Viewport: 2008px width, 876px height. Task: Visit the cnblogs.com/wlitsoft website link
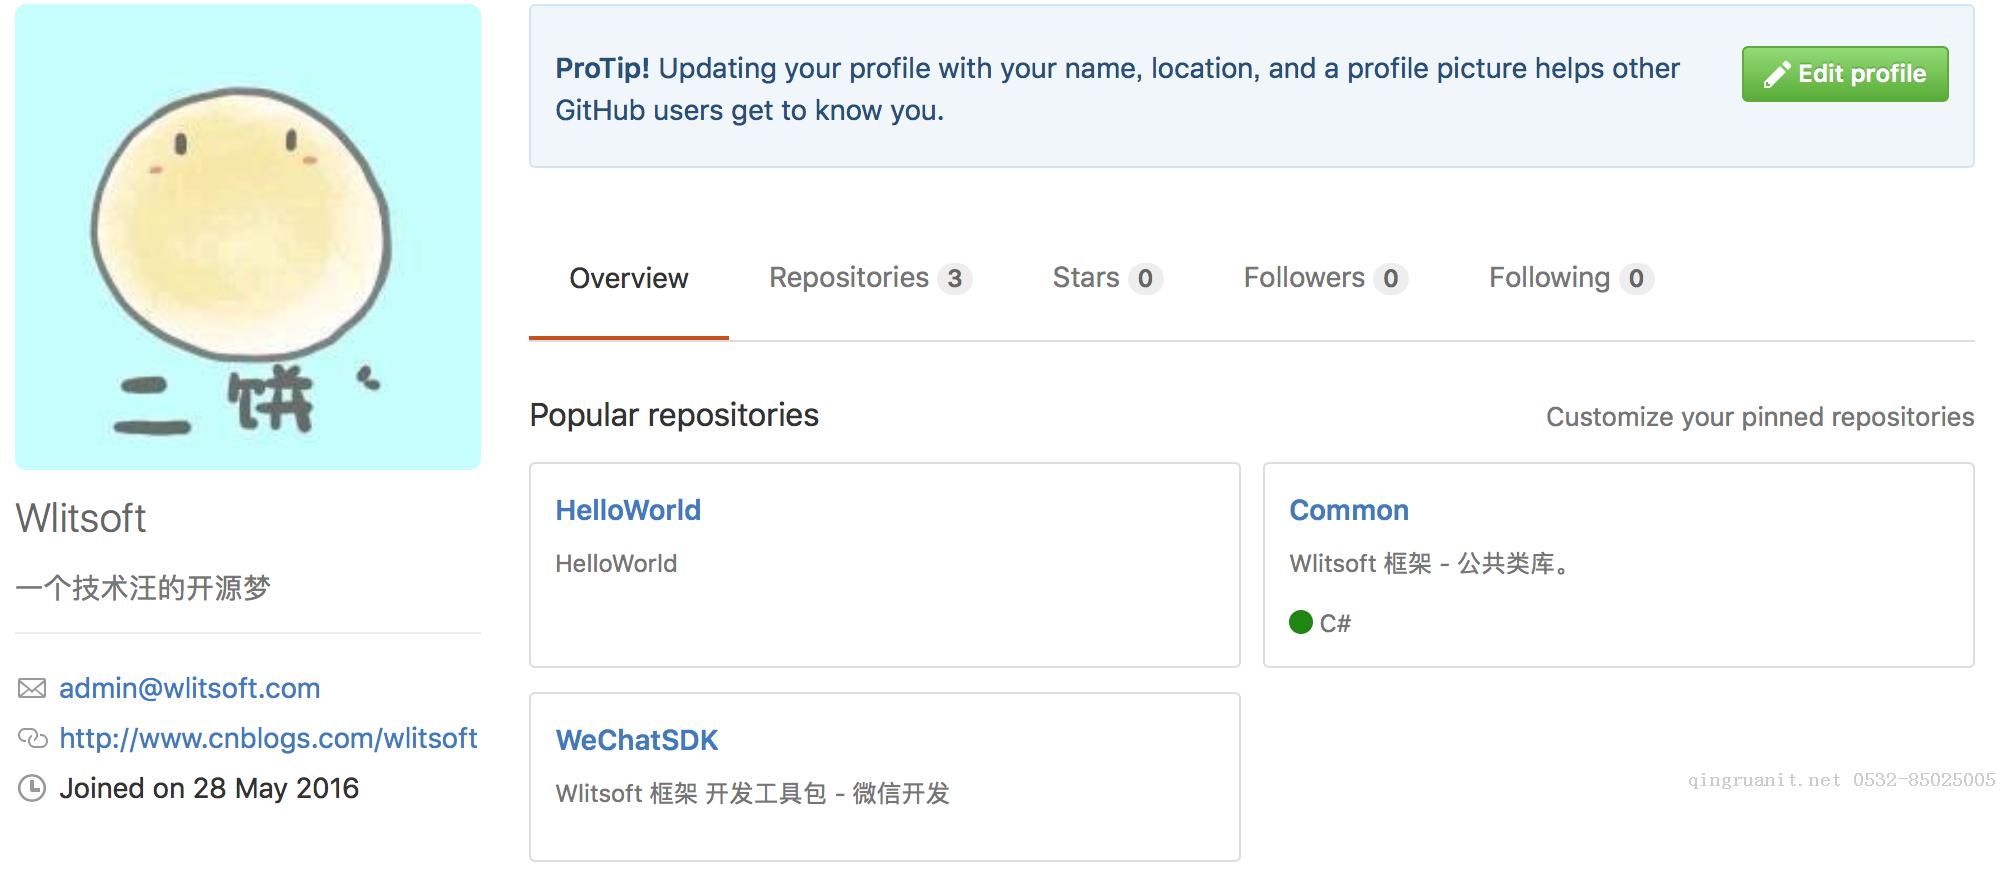click(268, 739)
